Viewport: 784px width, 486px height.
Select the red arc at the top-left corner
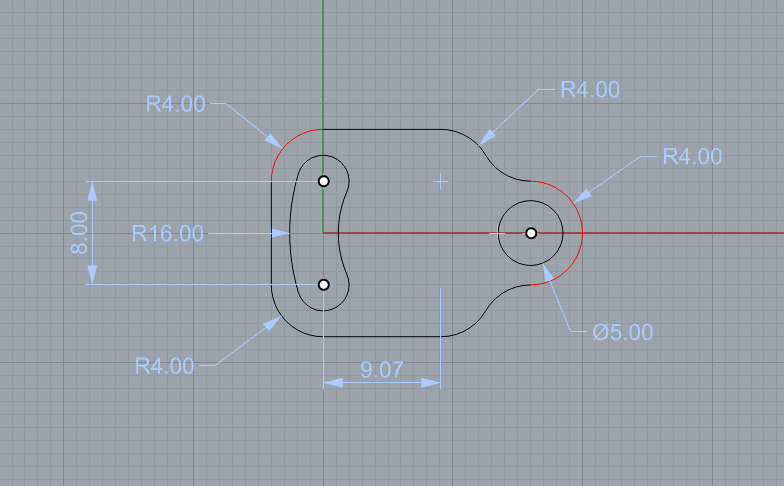[x=285, y=143]
